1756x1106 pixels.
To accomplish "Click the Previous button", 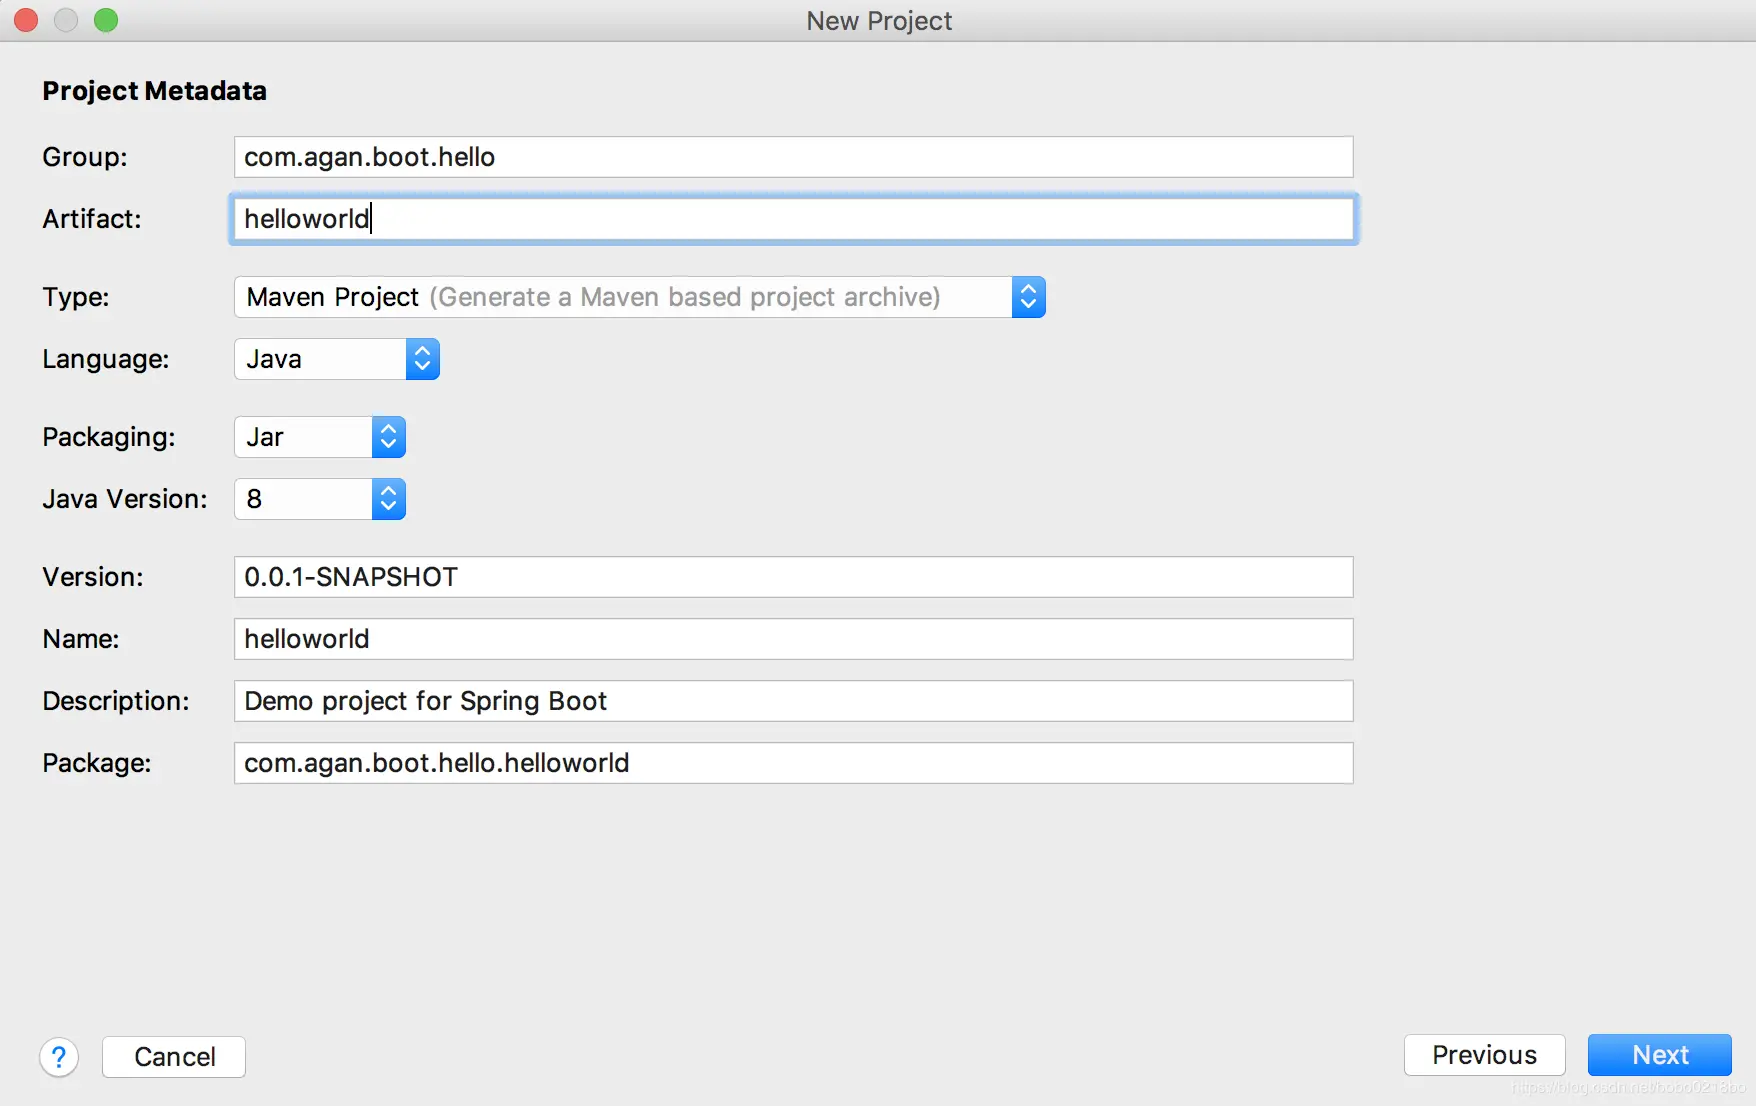I will [x=1484, y=1055].
